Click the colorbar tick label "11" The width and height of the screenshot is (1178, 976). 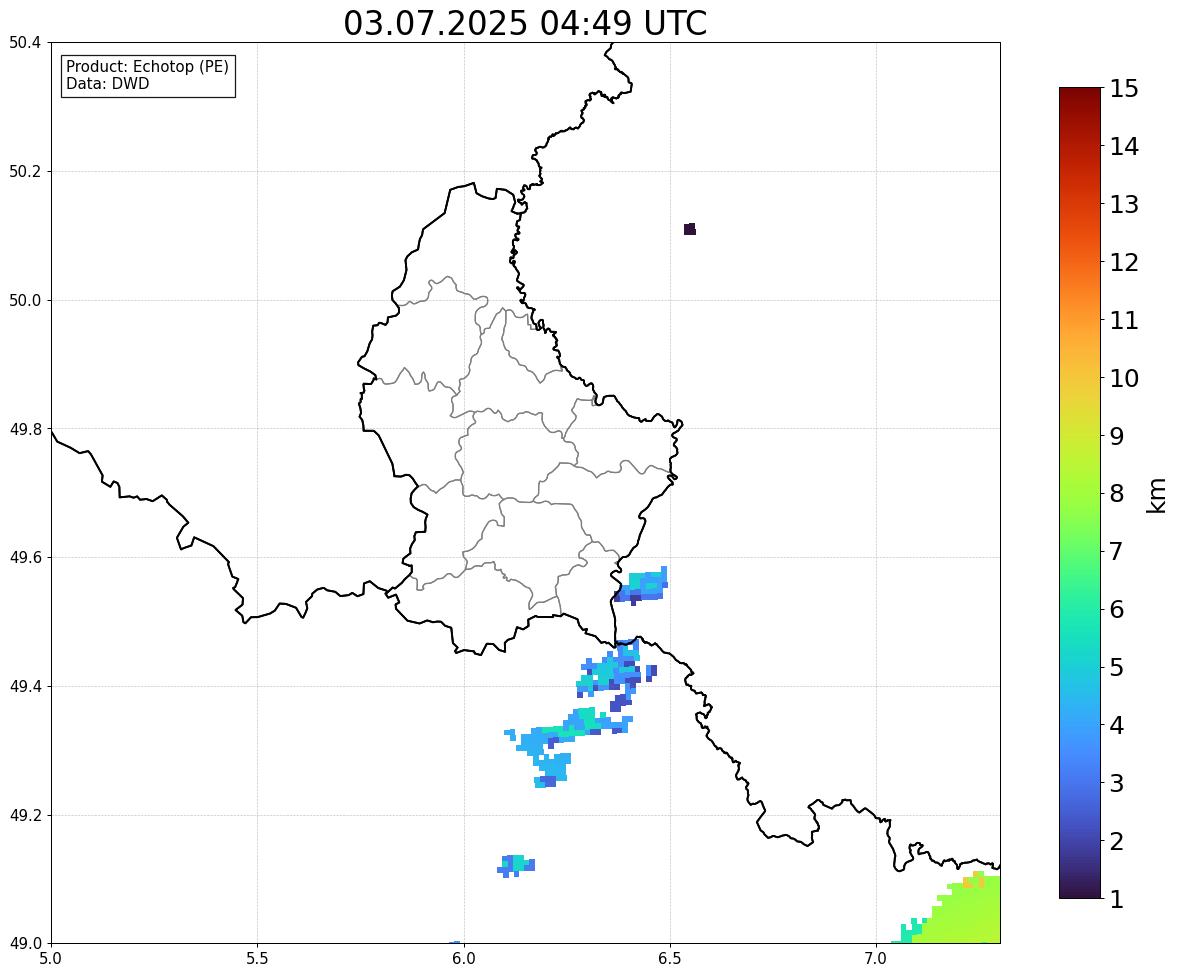(1124, 320)
